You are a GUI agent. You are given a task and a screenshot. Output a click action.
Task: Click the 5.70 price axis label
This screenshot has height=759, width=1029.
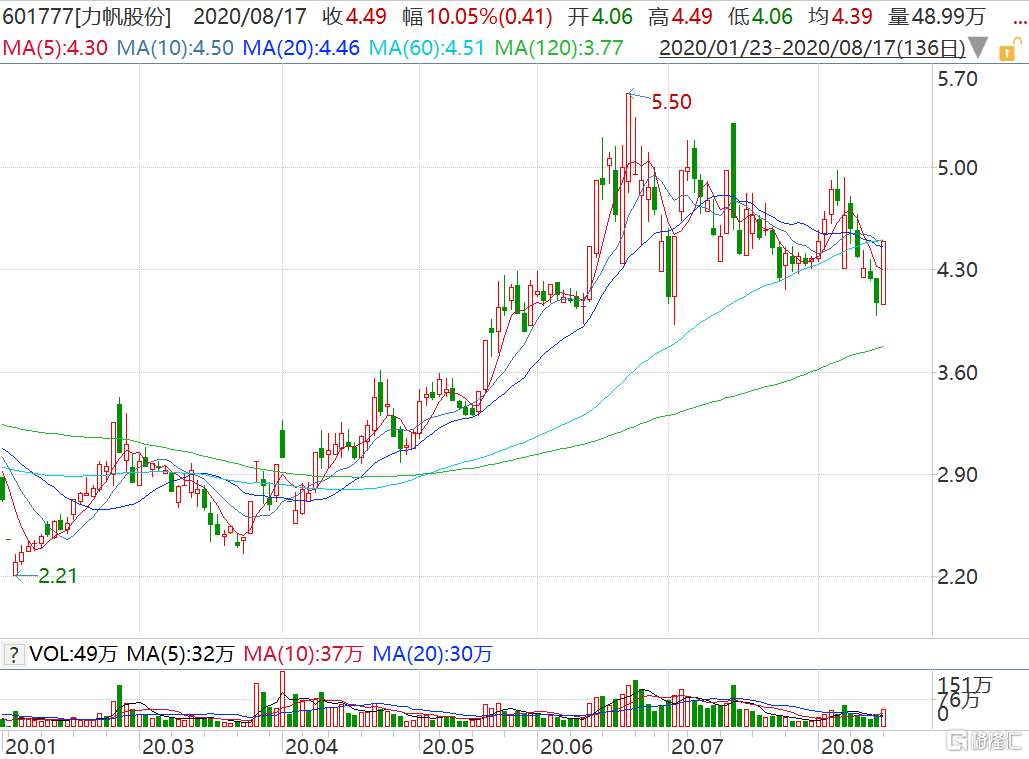(x=957, y=79)
